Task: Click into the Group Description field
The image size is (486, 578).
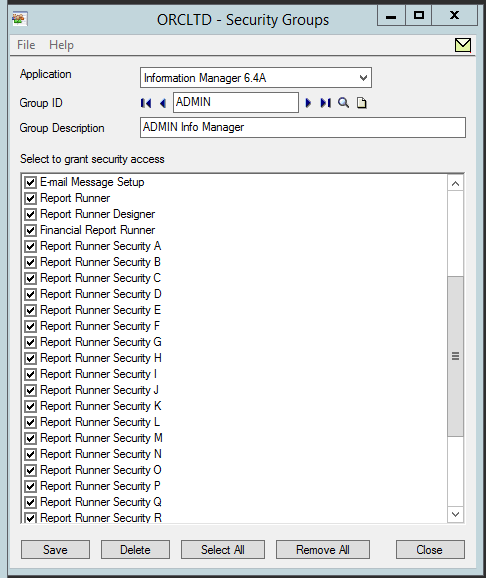Action: pos(303,128)
